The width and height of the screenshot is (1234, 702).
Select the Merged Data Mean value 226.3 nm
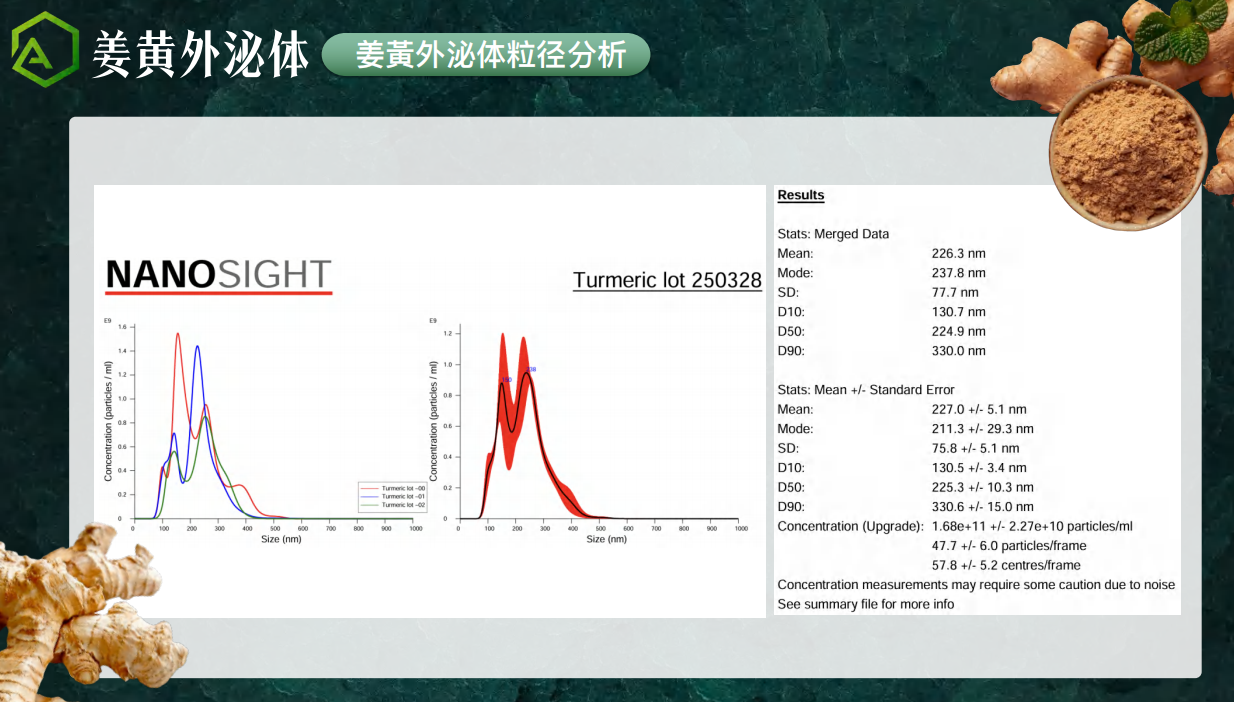(958, 253)
